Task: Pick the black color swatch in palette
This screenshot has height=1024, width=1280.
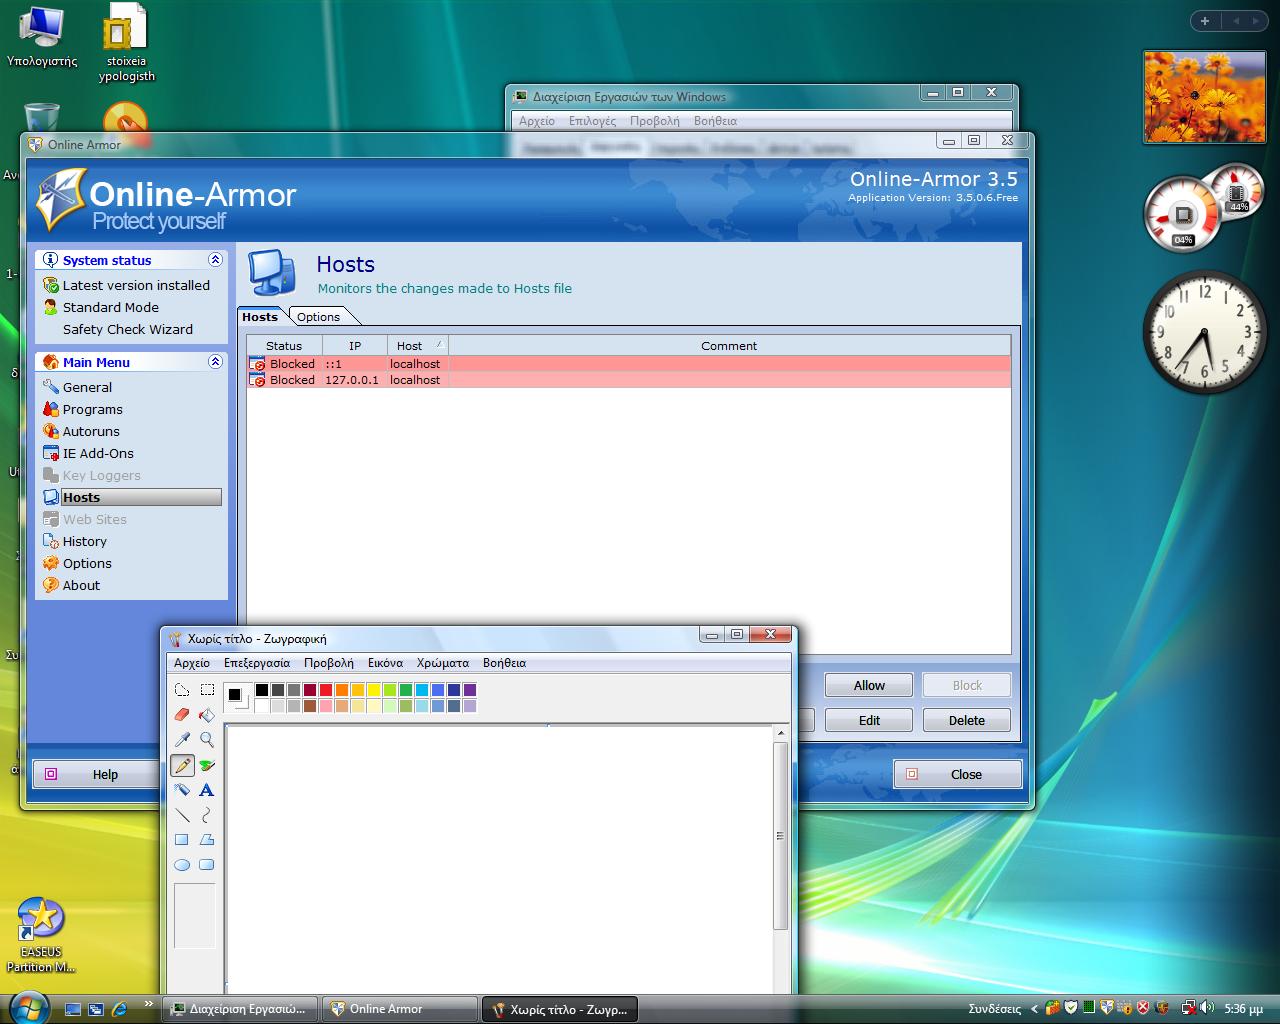Action: [262, 690]
